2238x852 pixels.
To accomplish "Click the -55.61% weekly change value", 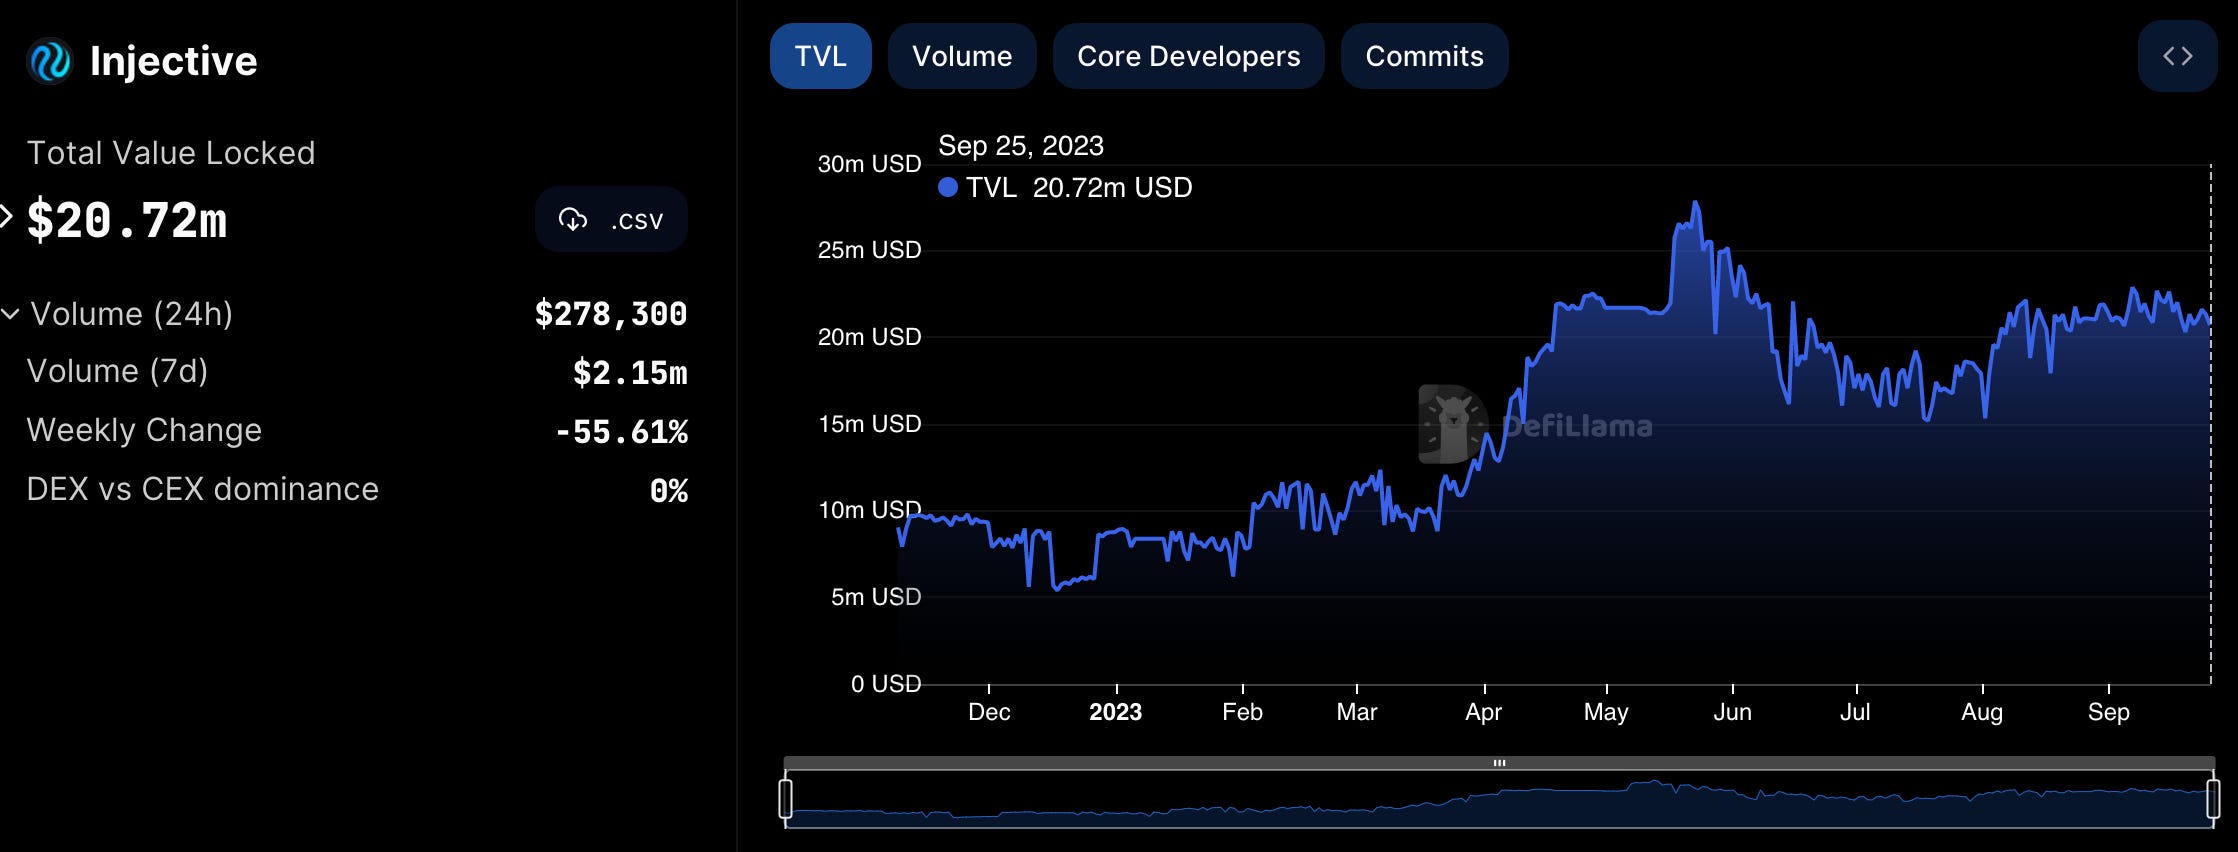I will (621, 432).
